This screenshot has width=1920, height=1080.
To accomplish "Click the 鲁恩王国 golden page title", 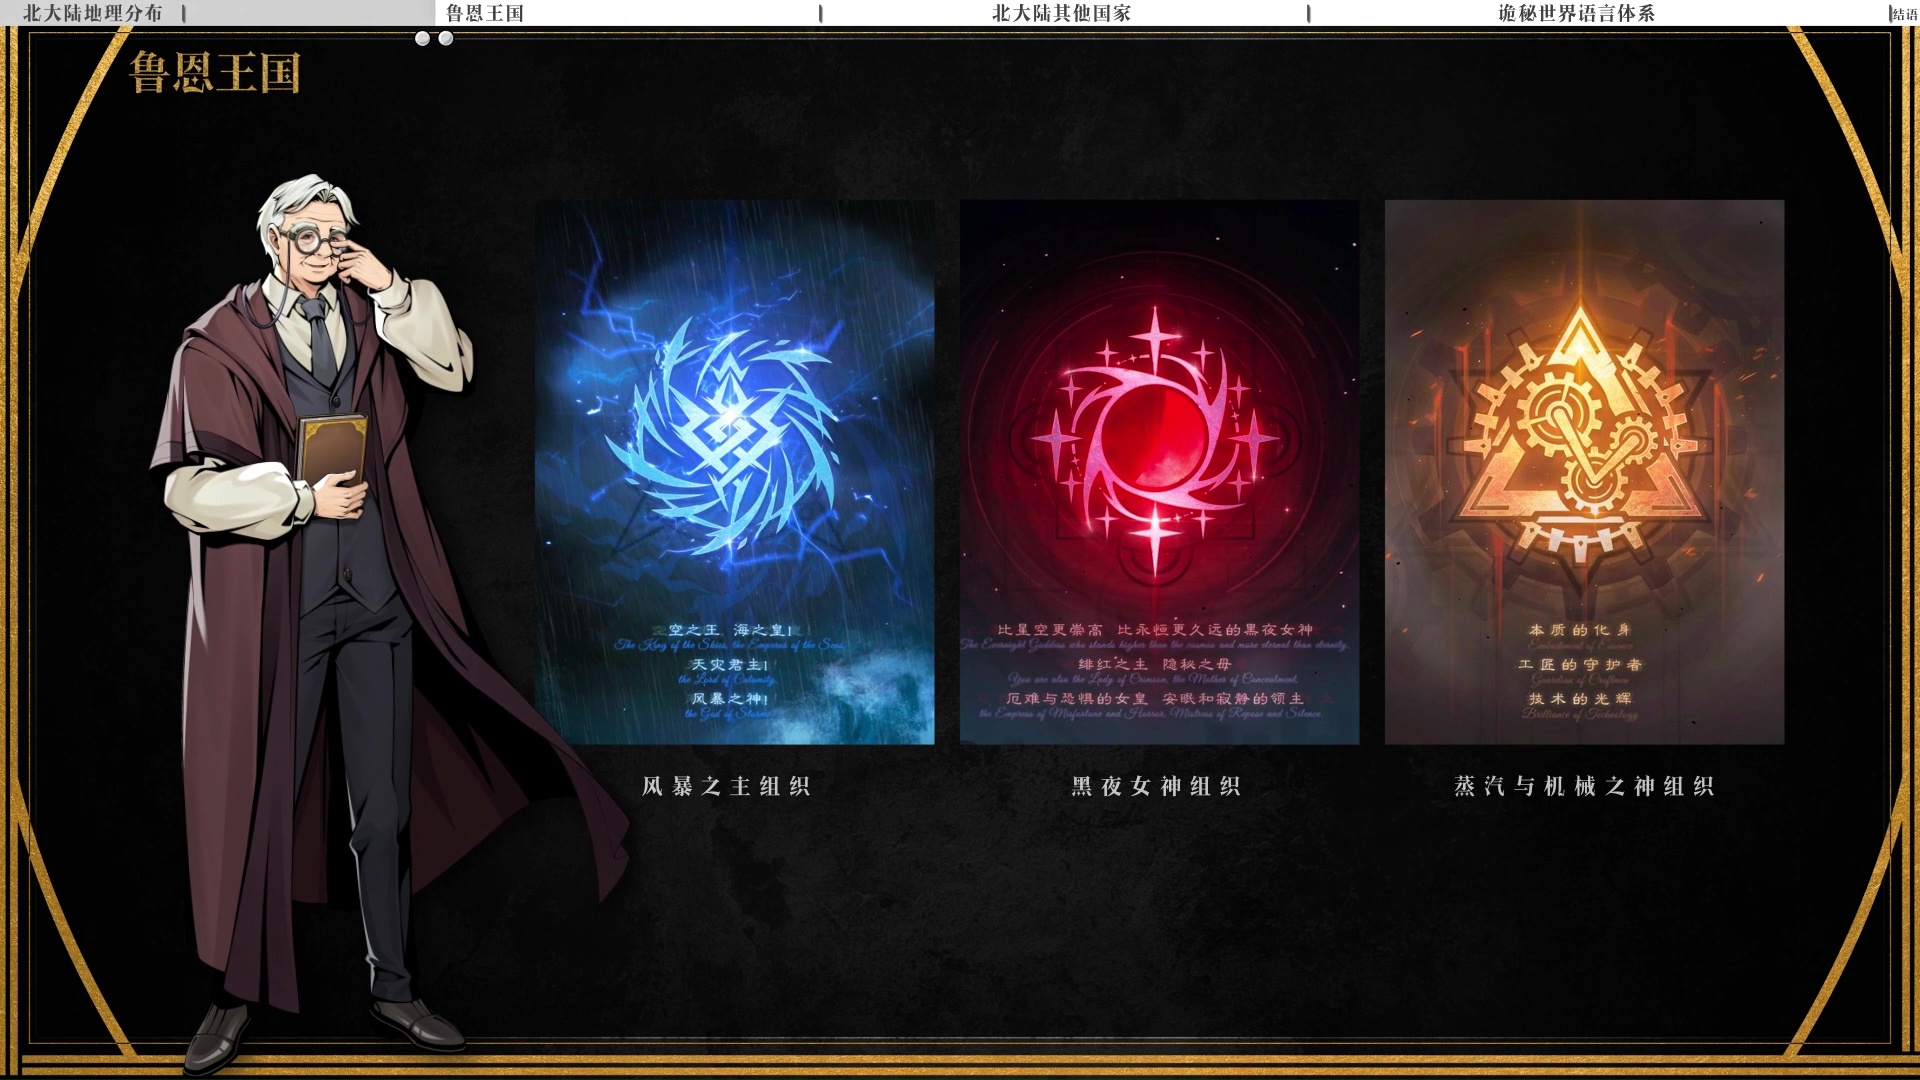I will click(x=215, y=72).
